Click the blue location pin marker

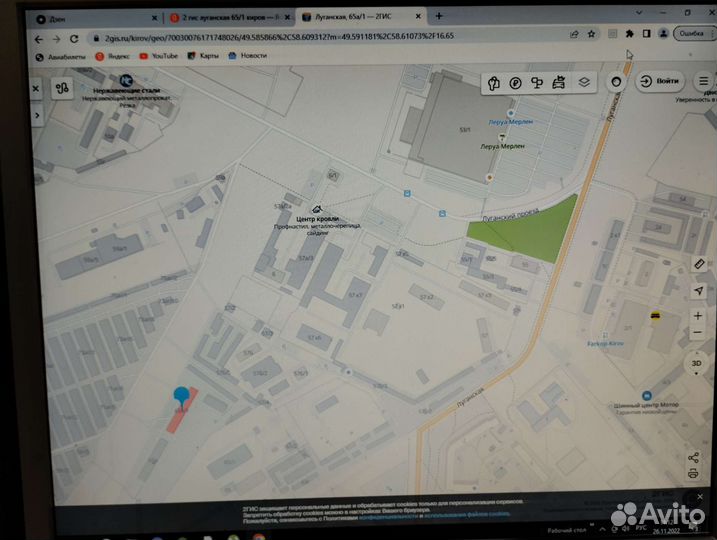(181, 398)
